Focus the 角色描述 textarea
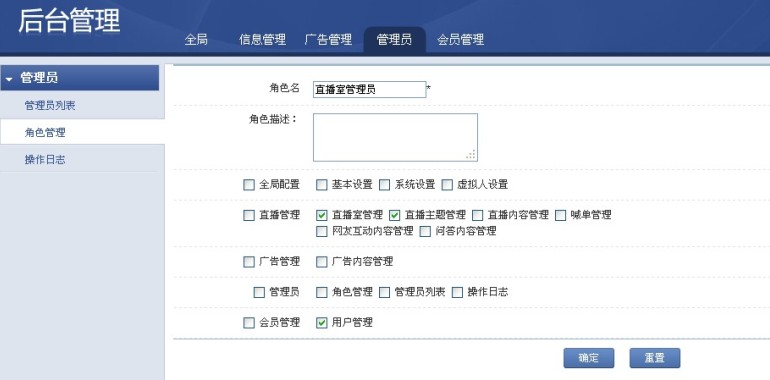The width and height of the screenshot is (770, 380). point(395,137)
